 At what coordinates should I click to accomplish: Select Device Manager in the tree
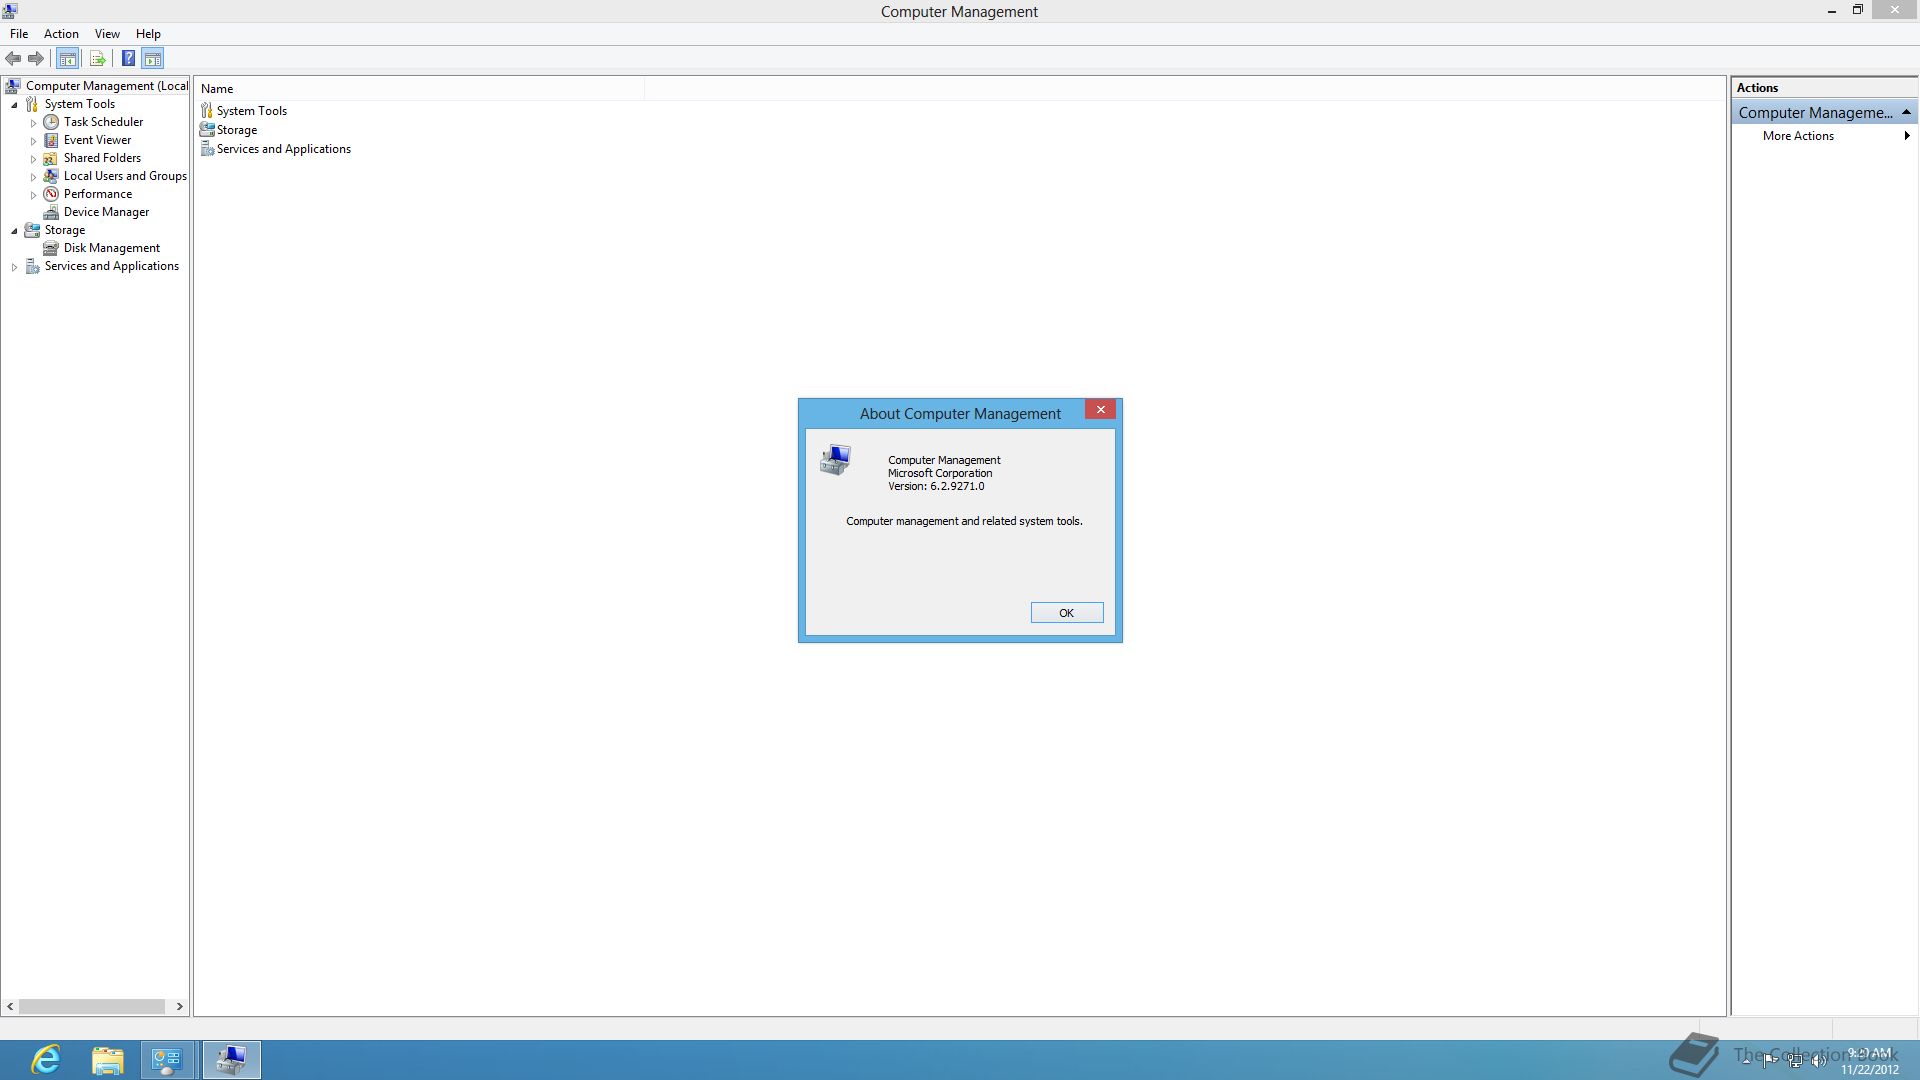[x=106, y=212]
